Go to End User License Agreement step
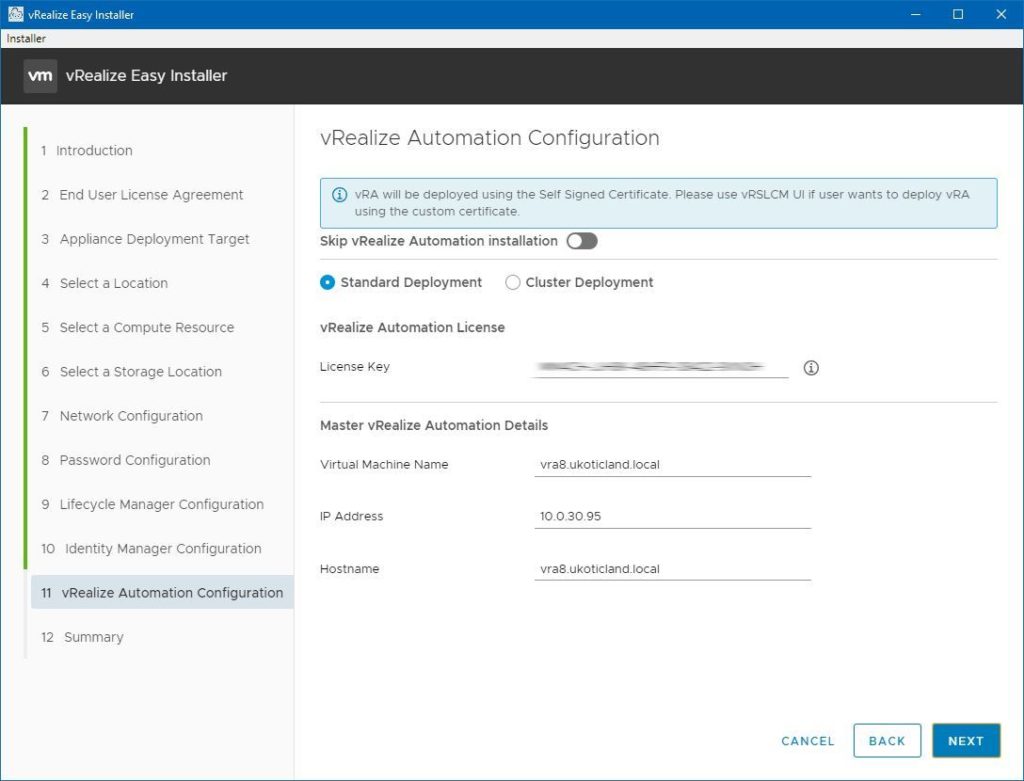Image resolution: width=1024 pixels, height=781 pixels. point(142,195)
